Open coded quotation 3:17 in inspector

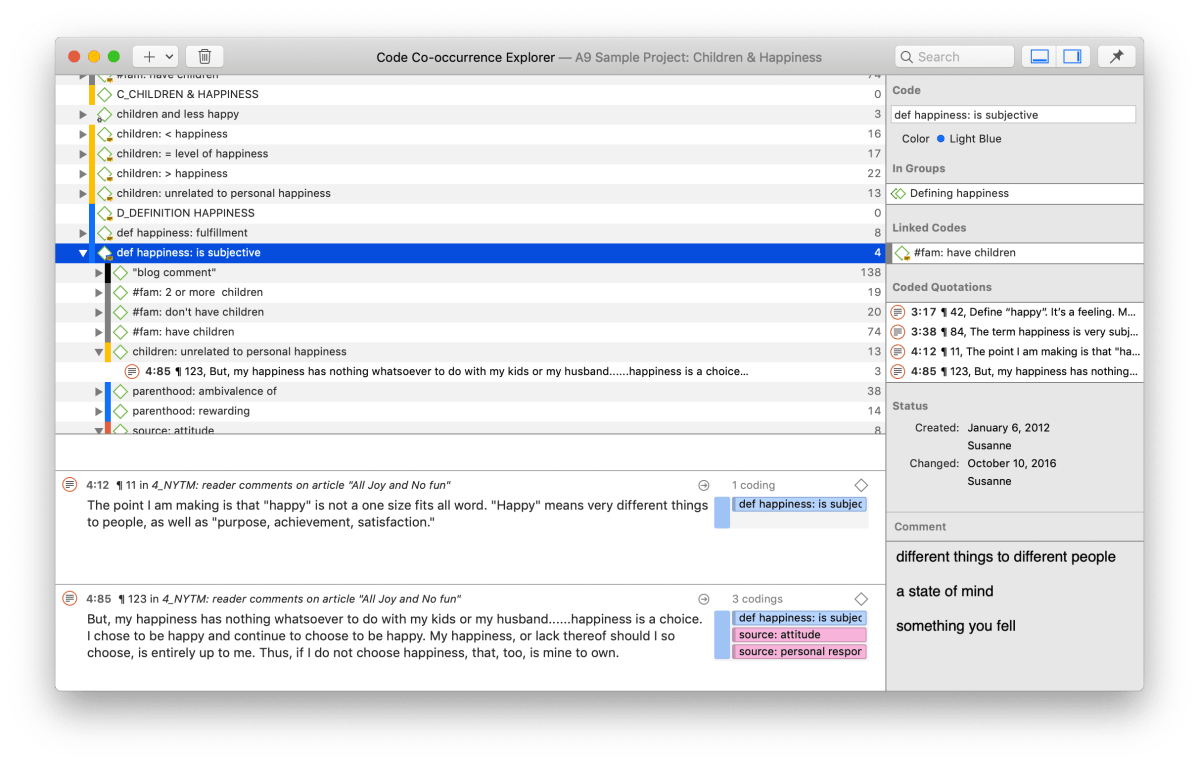coord(1015,312)
